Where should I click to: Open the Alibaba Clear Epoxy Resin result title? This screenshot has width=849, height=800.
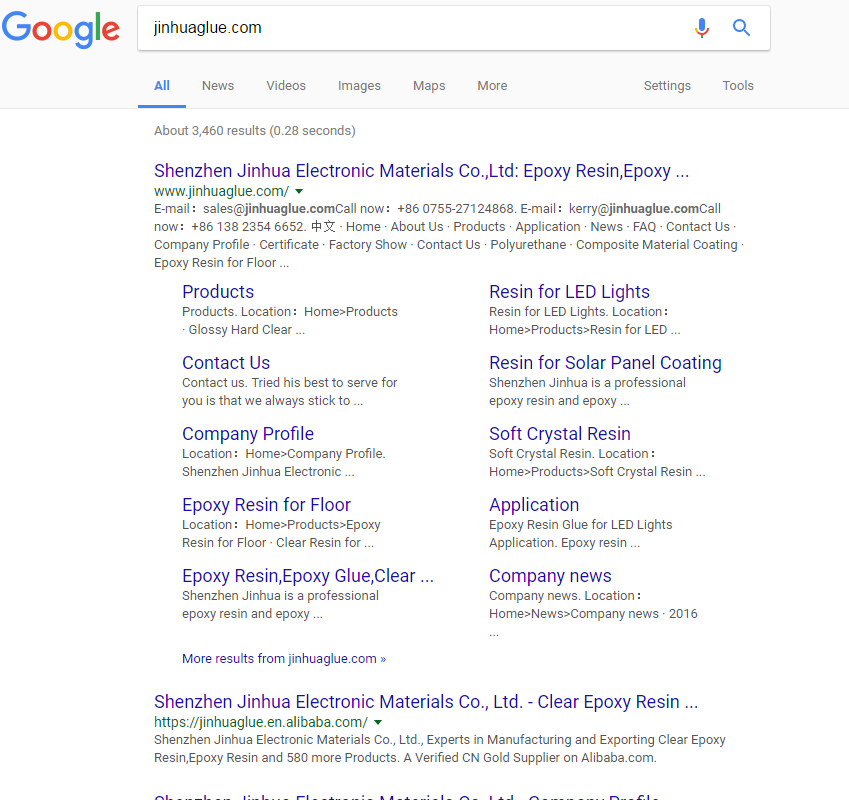426,701
